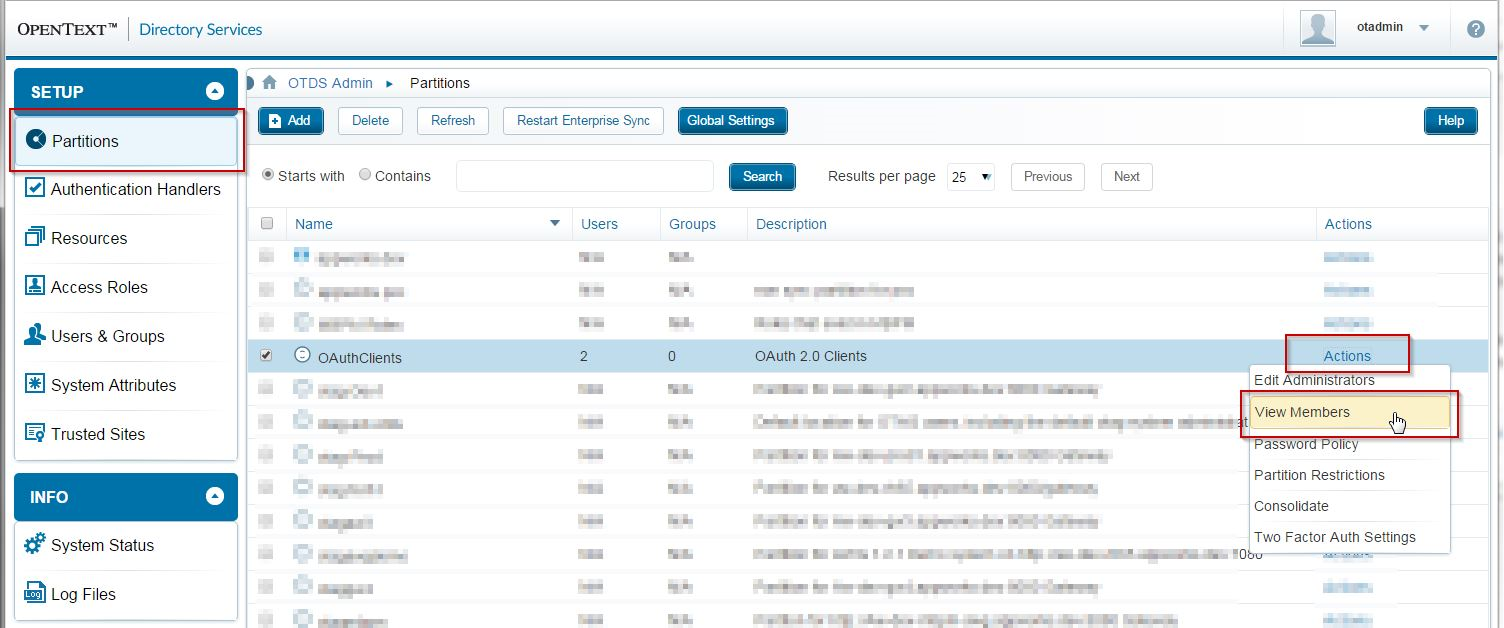Sort by the Groups column header
The height and width of the screenshot is (628, 1504).
tap(693, 224)
